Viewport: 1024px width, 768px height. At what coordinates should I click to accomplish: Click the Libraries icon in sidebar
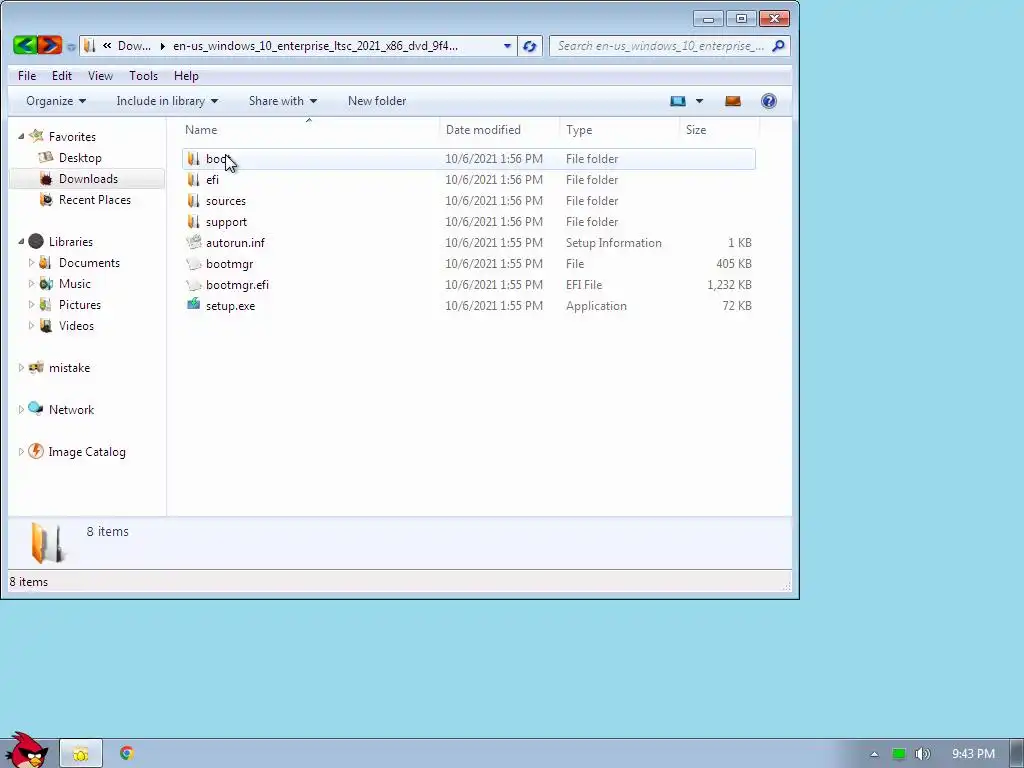coord(37,242)
